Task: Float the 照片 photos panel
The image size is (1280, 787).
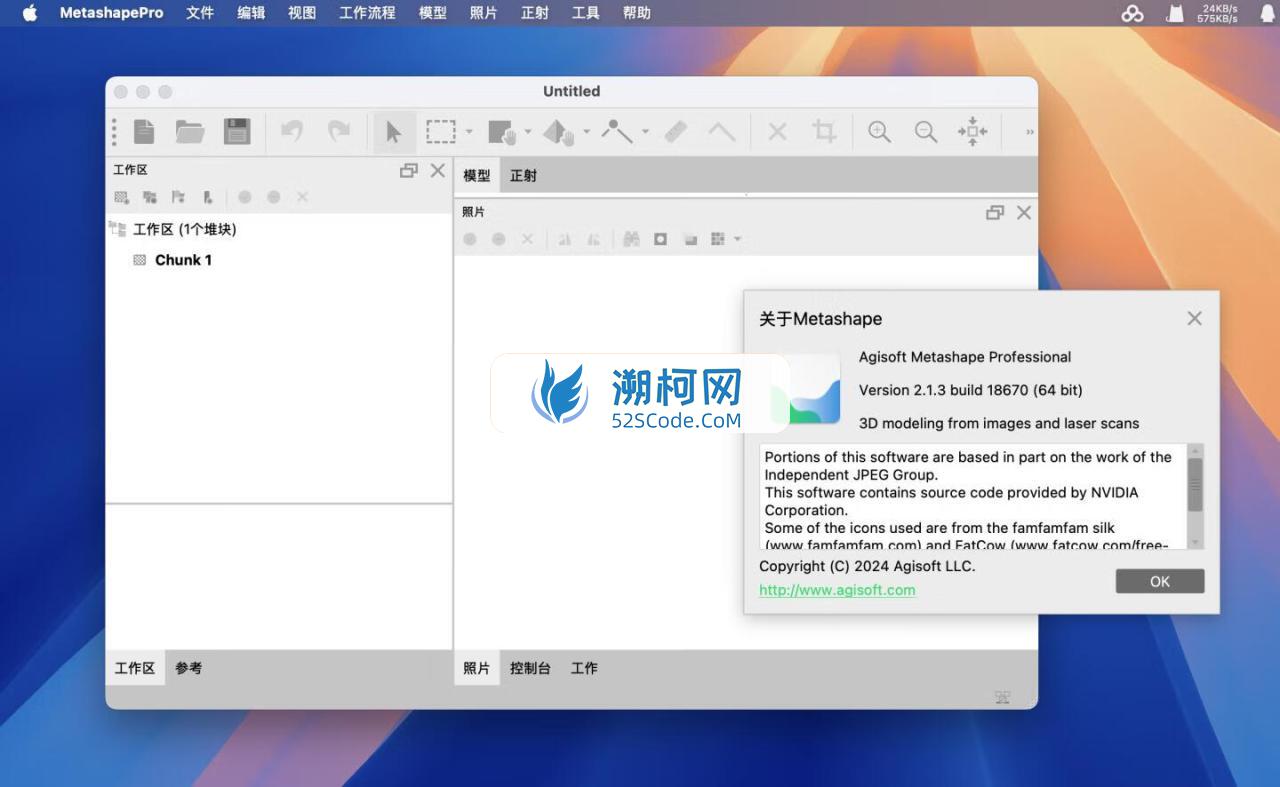Action: (994, 212)
